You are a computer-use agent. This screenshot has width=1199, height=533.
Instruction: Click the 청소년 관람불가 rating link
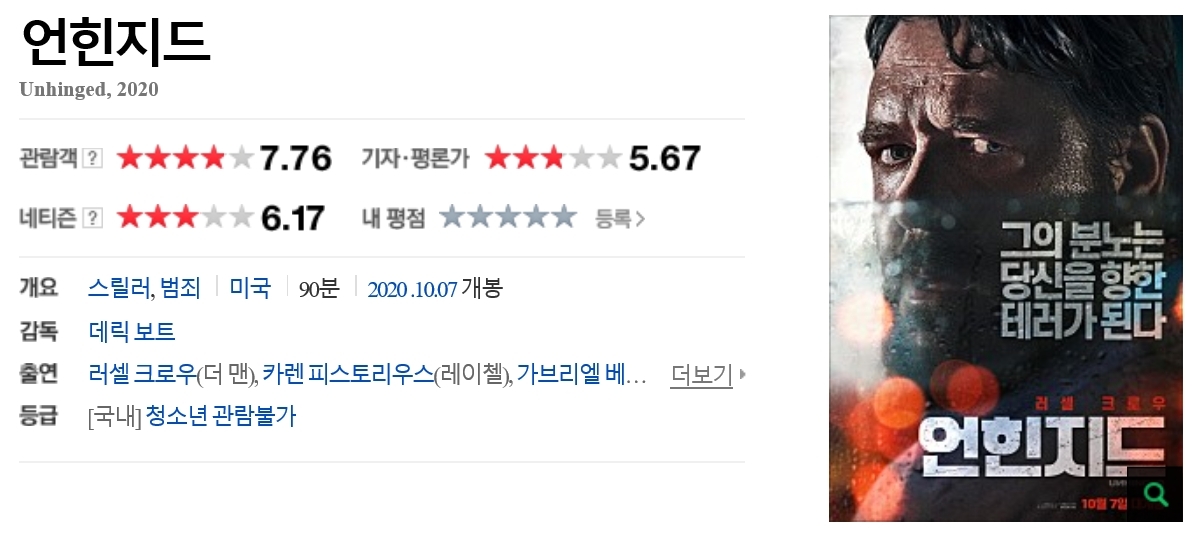220,417
